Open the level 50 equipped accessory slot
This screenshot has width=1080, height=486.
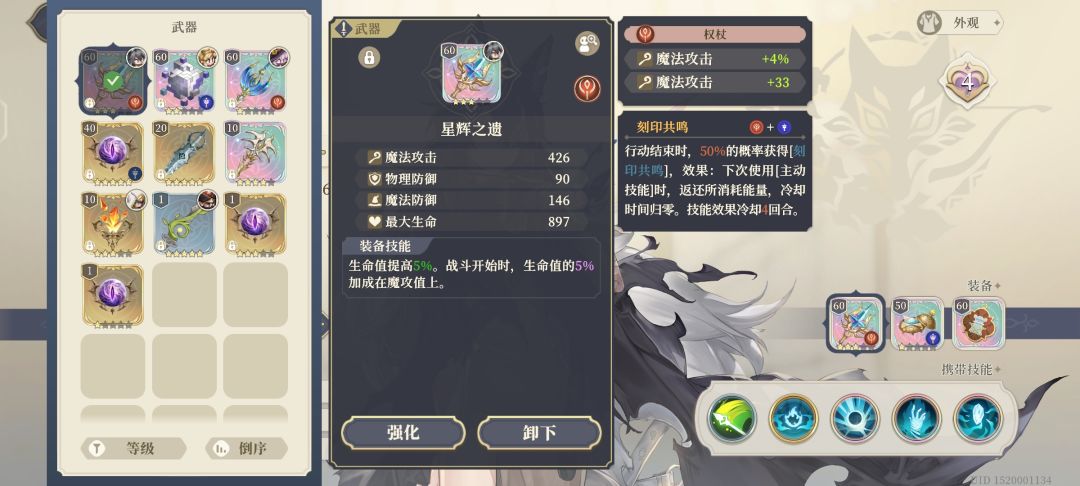pos(917,323)
